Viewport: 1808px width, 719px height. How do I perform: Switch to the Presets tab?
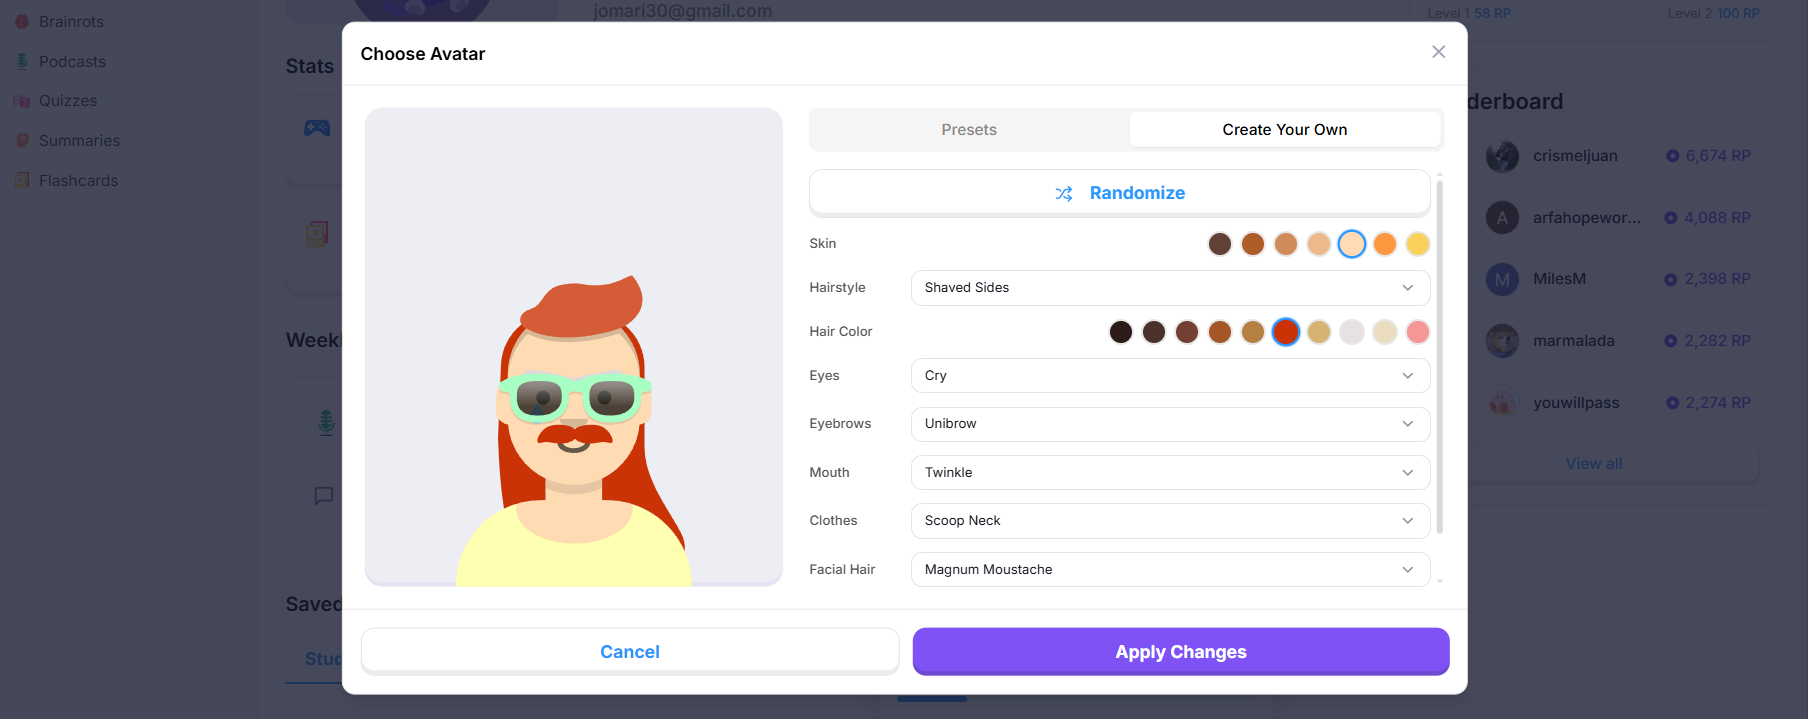click(968, 130)
